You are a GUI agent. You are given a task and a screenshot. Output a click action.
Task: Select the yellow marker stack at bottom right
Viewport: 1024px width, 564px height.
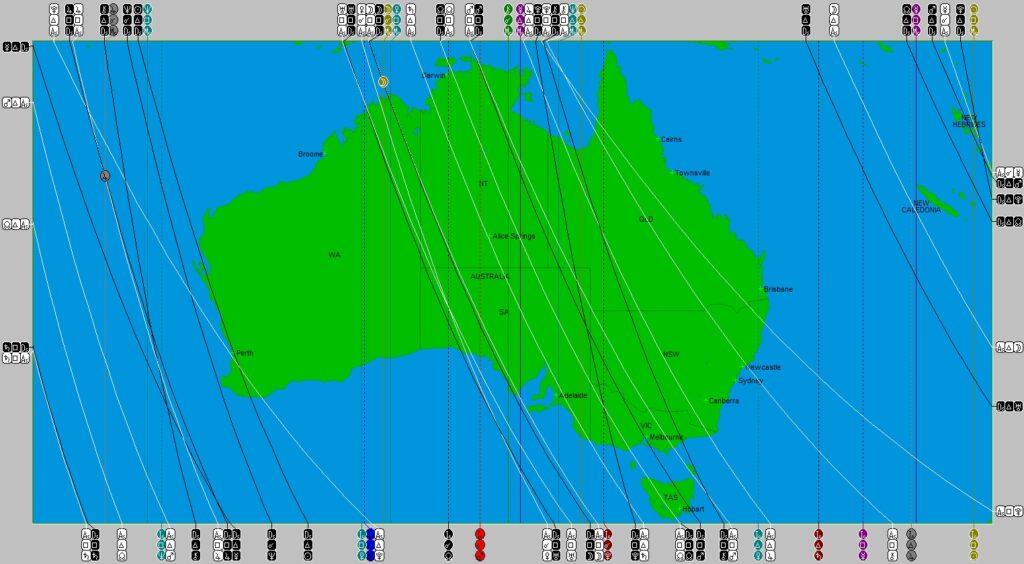pos(974,544)
